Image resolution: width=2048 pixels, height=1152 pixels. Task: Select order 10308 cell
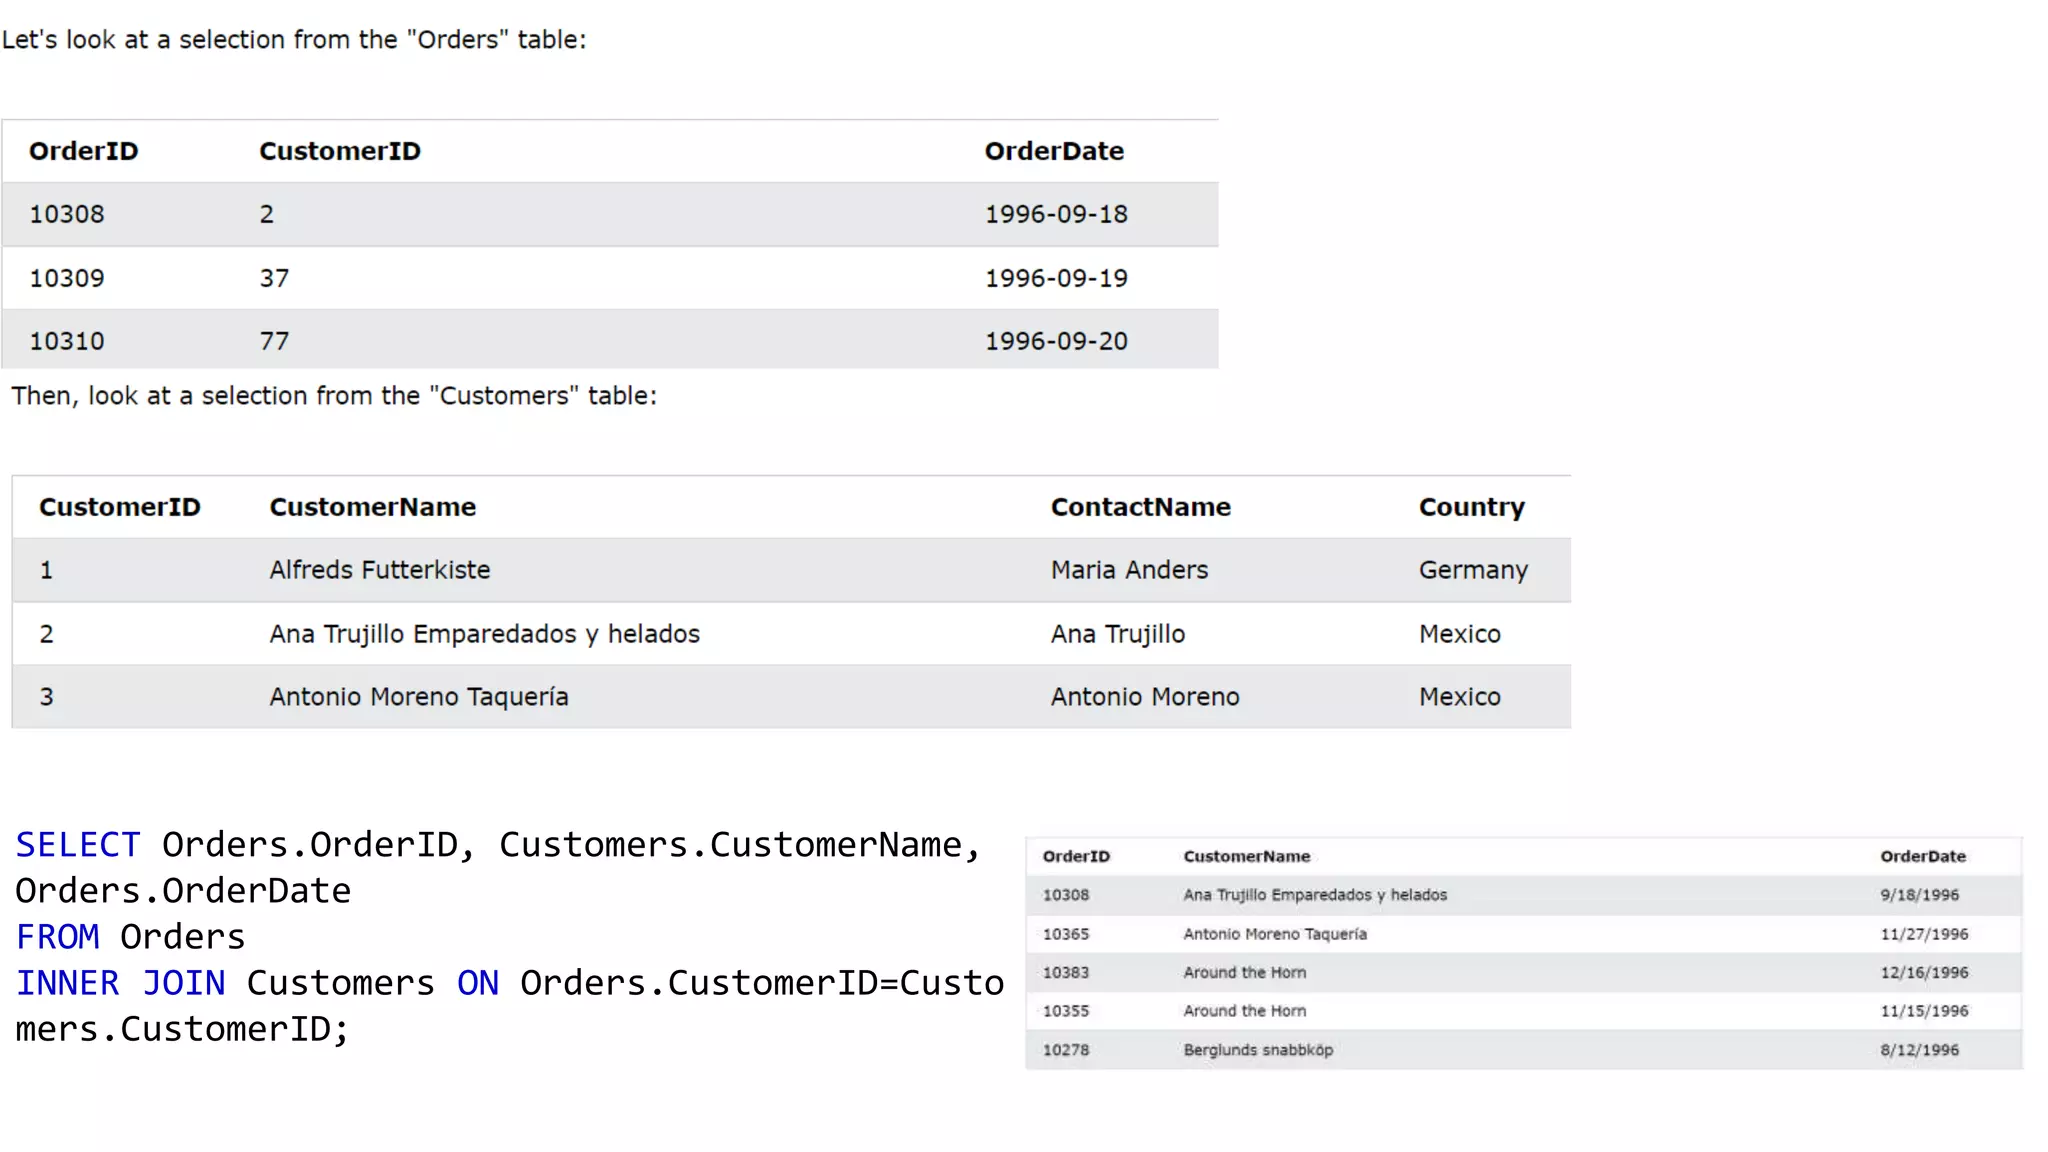click(67, 214)
